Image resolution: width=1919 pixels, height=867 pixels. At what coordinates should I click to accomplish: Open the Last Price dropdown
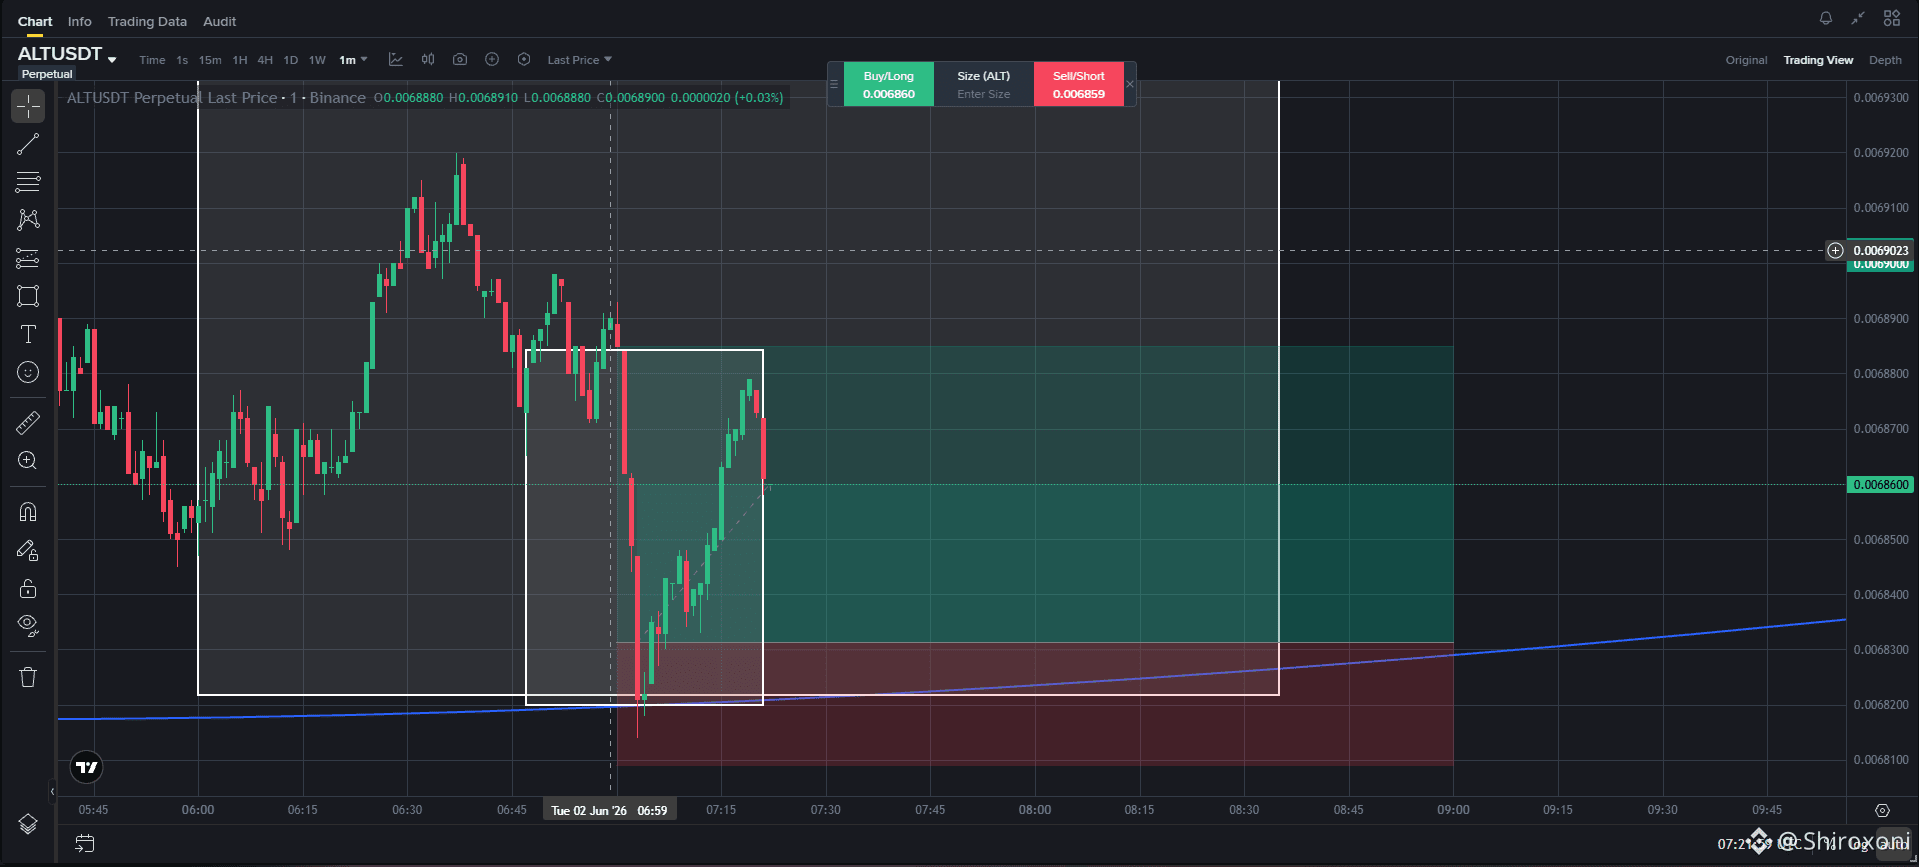tap(579, 60)
